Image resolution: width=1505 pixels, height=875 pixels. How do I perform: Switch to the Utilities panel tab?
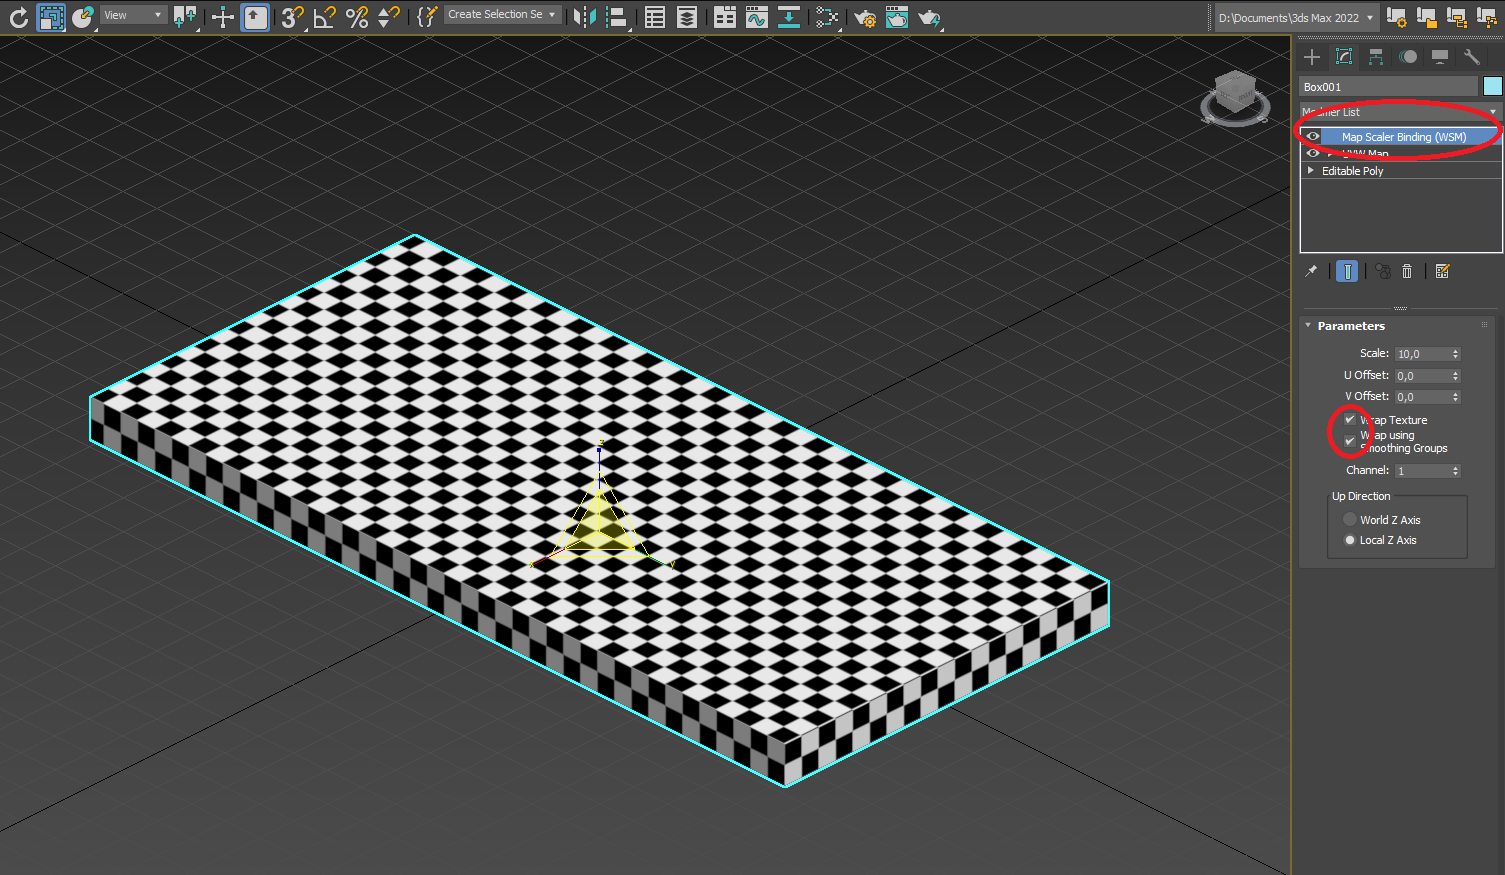click(x=1471, y=57)
